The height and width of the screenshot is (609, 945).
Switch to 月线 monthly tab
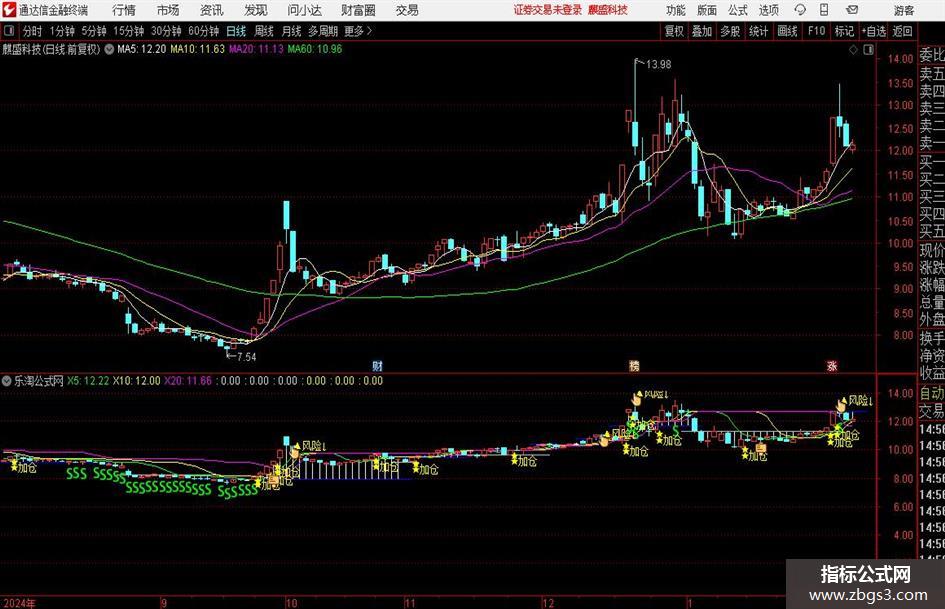coord(292,31)
